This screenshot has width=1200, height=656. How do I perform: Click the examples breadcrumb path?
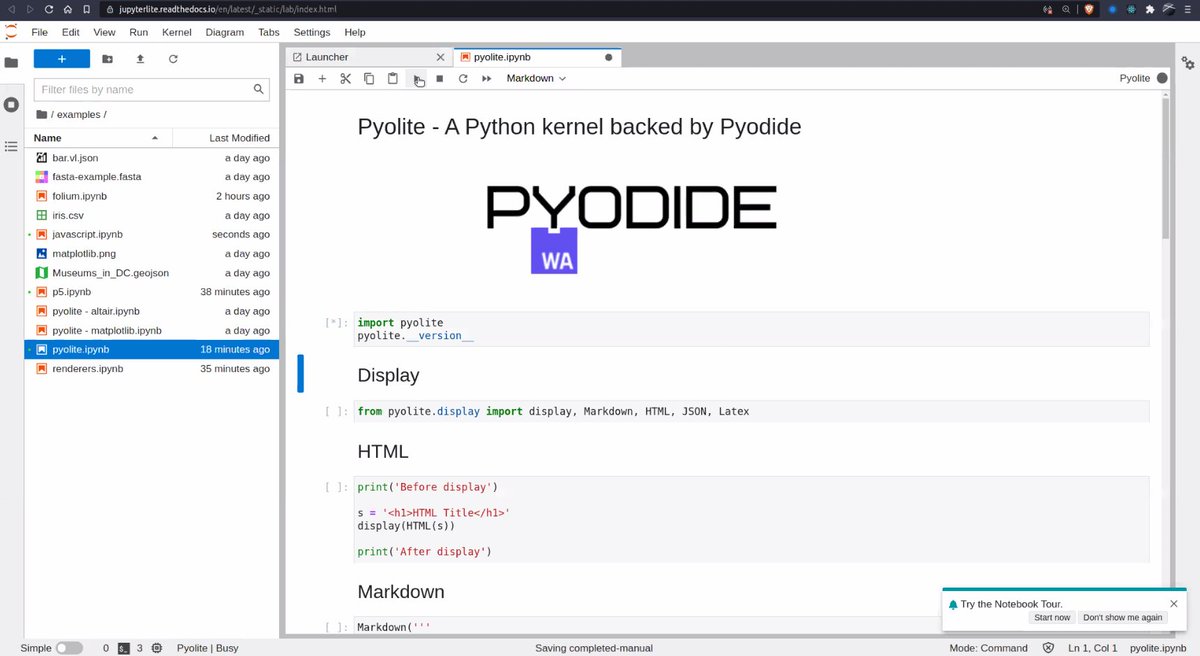click(81, 114)
